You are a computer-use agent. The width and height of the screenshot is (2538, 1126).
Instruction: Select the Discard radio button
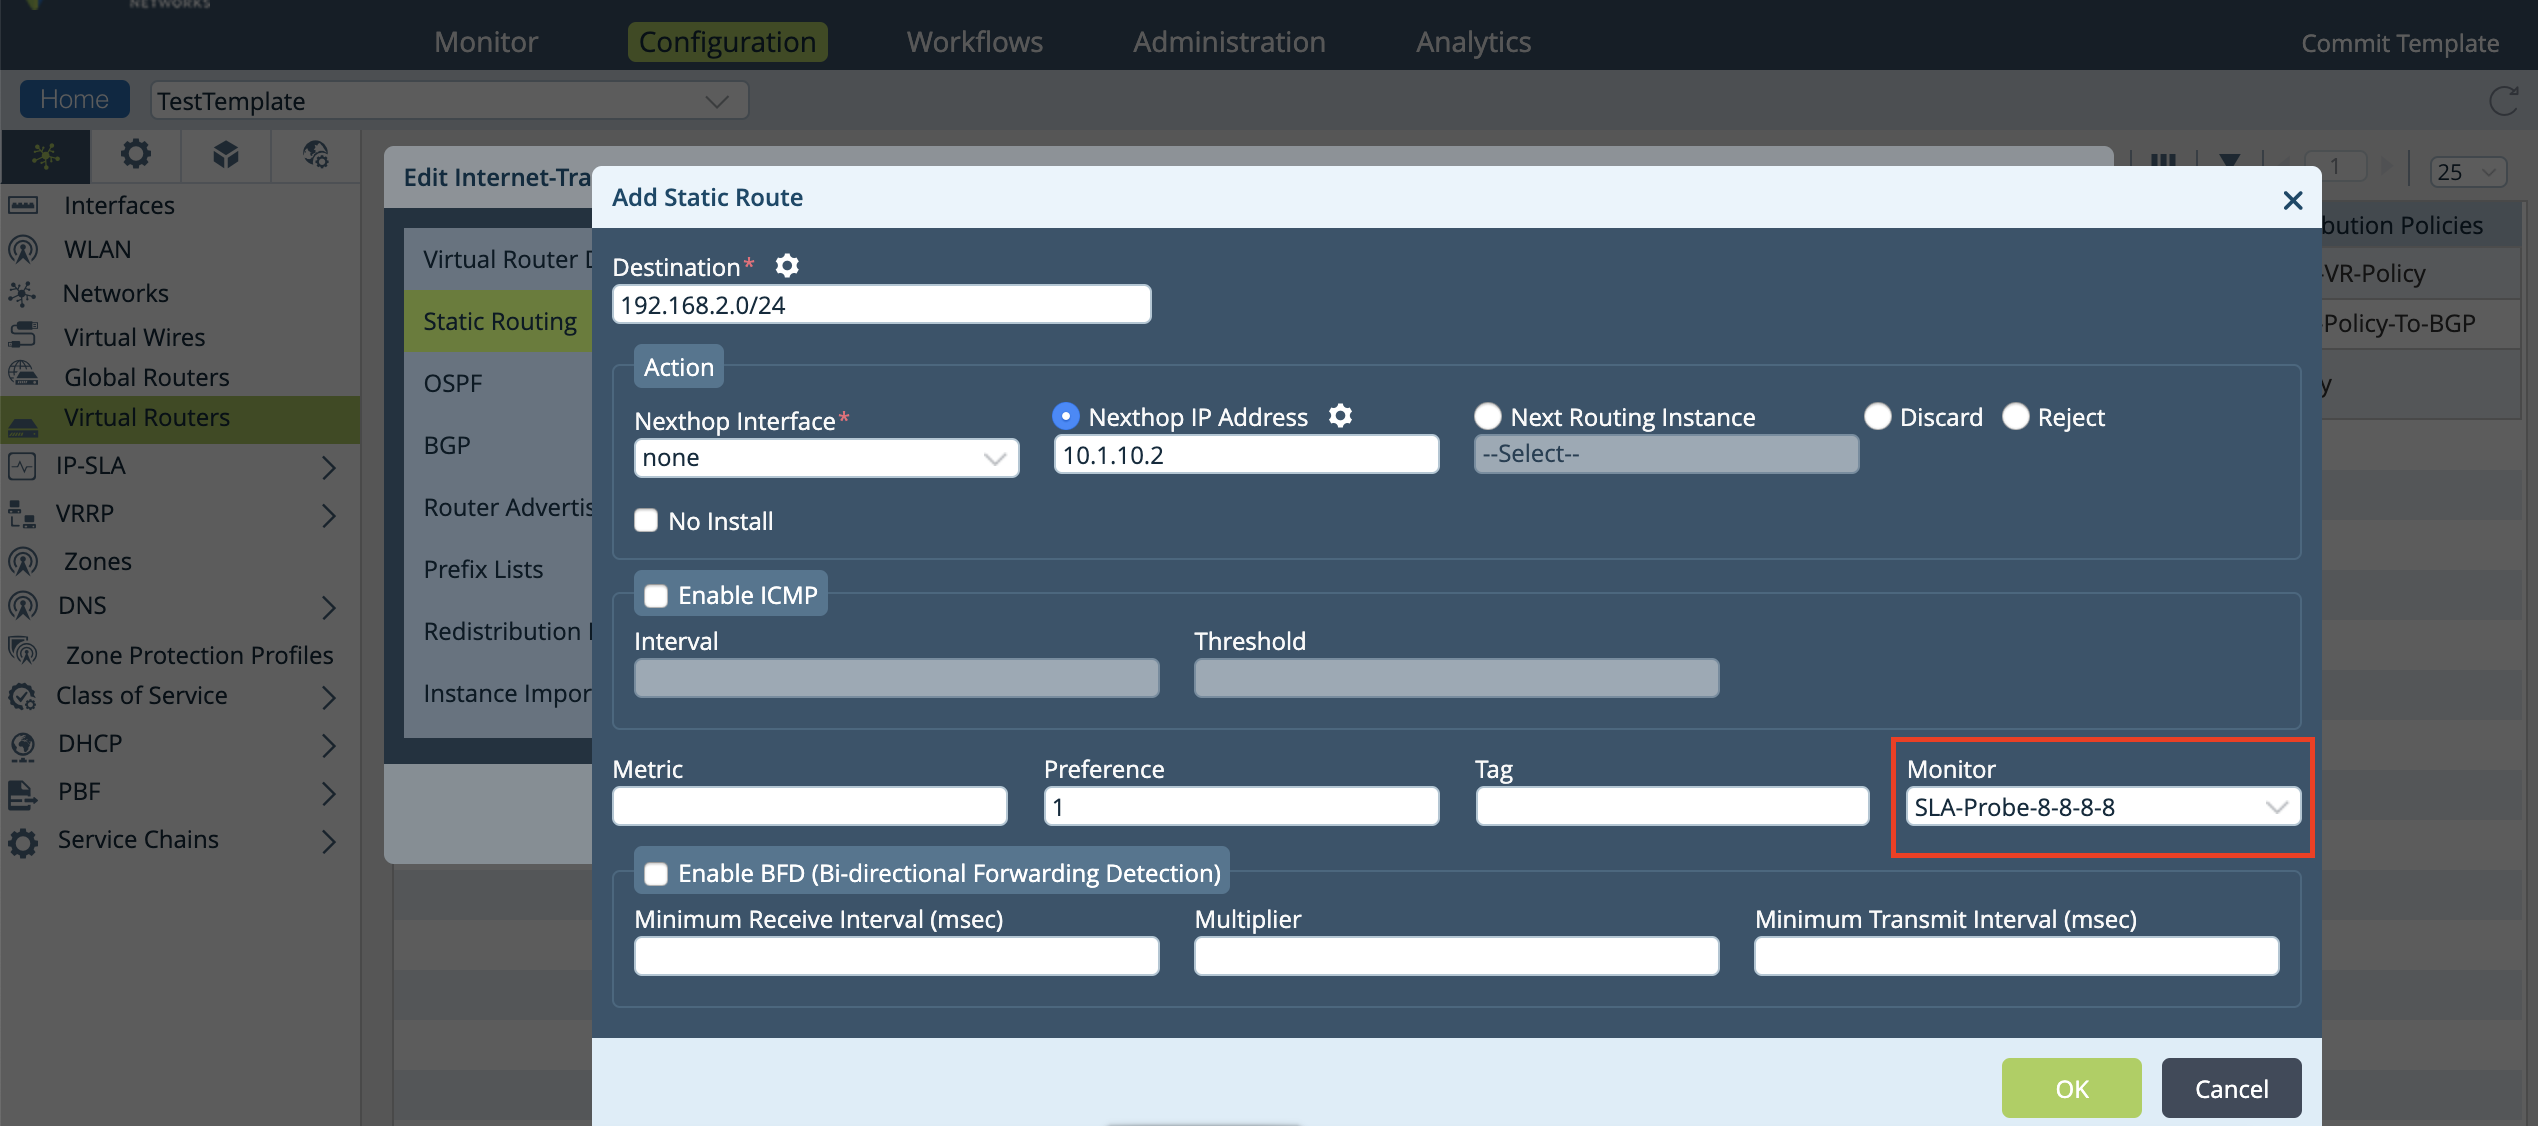point(1878,417)
